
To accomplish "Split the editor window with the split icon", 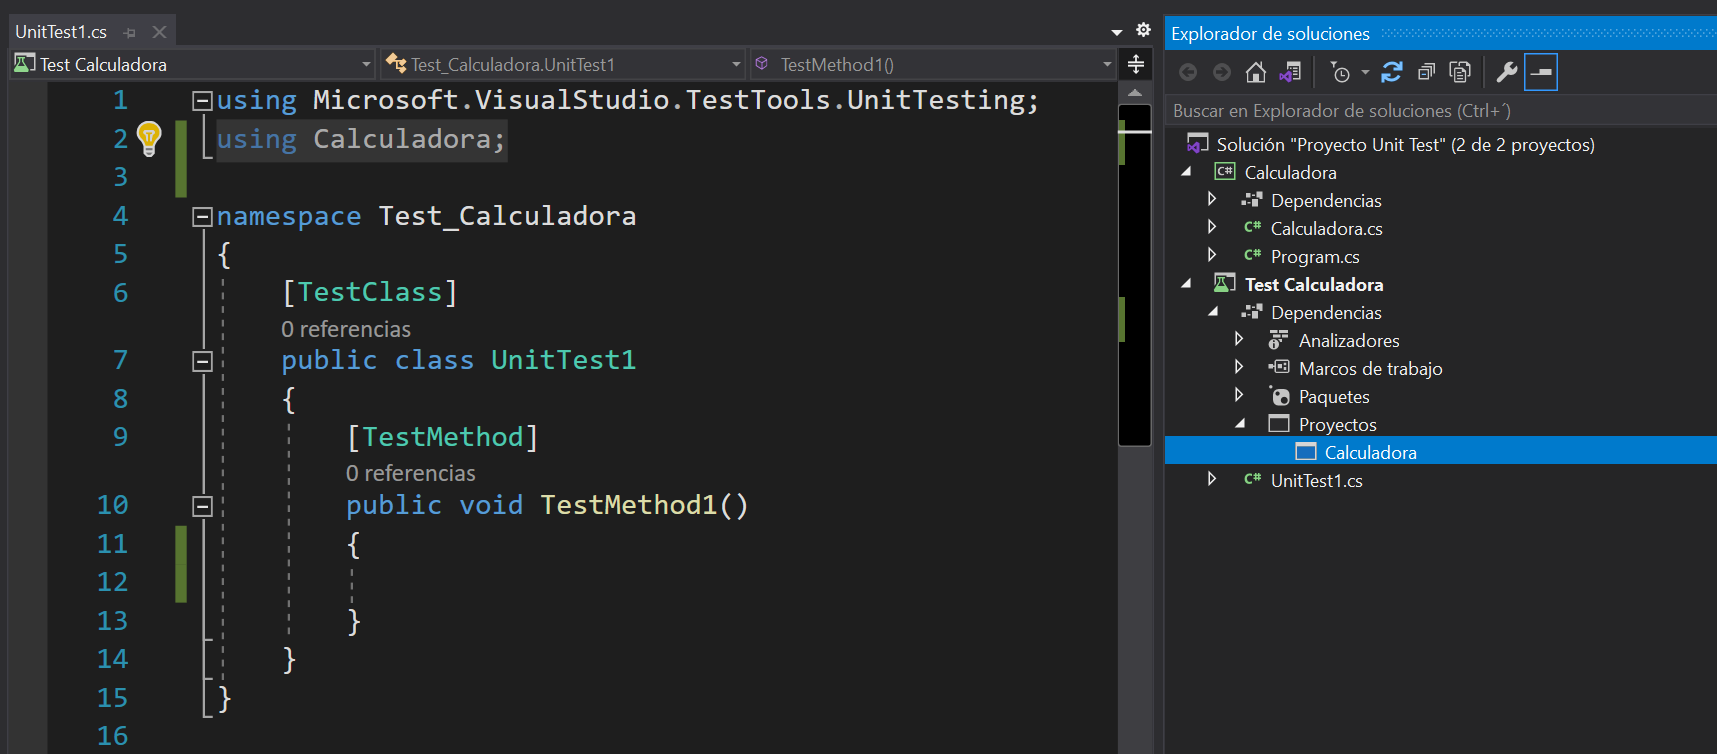I will [1136, 65].
